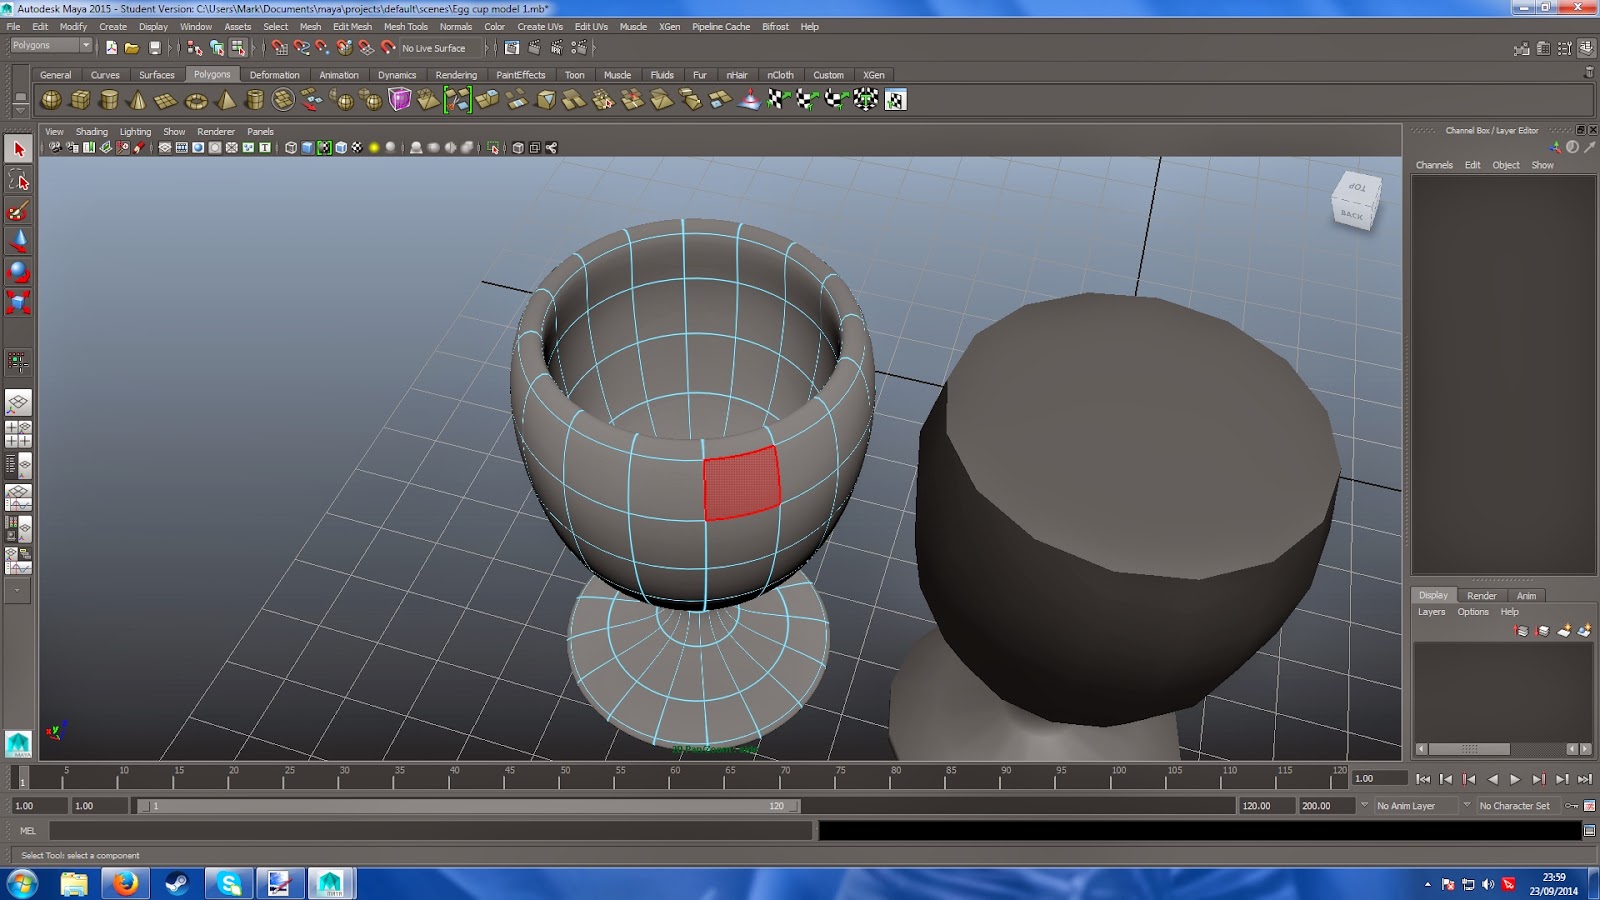The width and height of the screenshot is (1600, 900).
Task: Activate the Paint Selection tool
Action: click(x=18, y=211)
